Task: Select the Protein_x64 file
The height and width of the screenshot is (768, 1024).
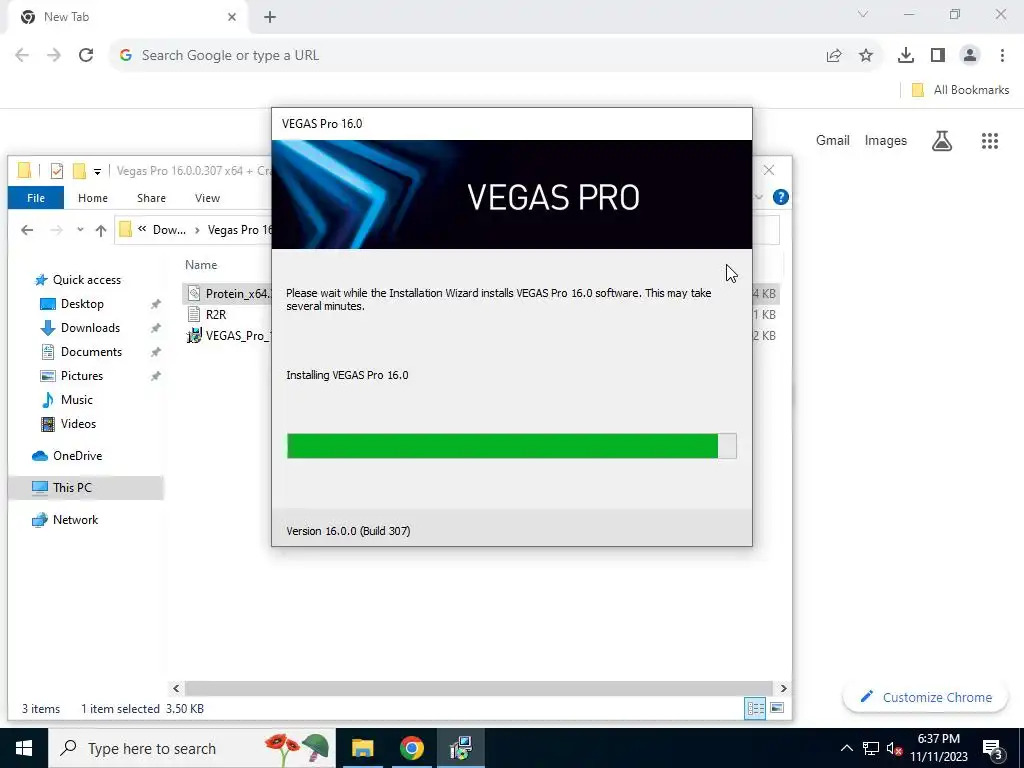Action: (228, 294)
